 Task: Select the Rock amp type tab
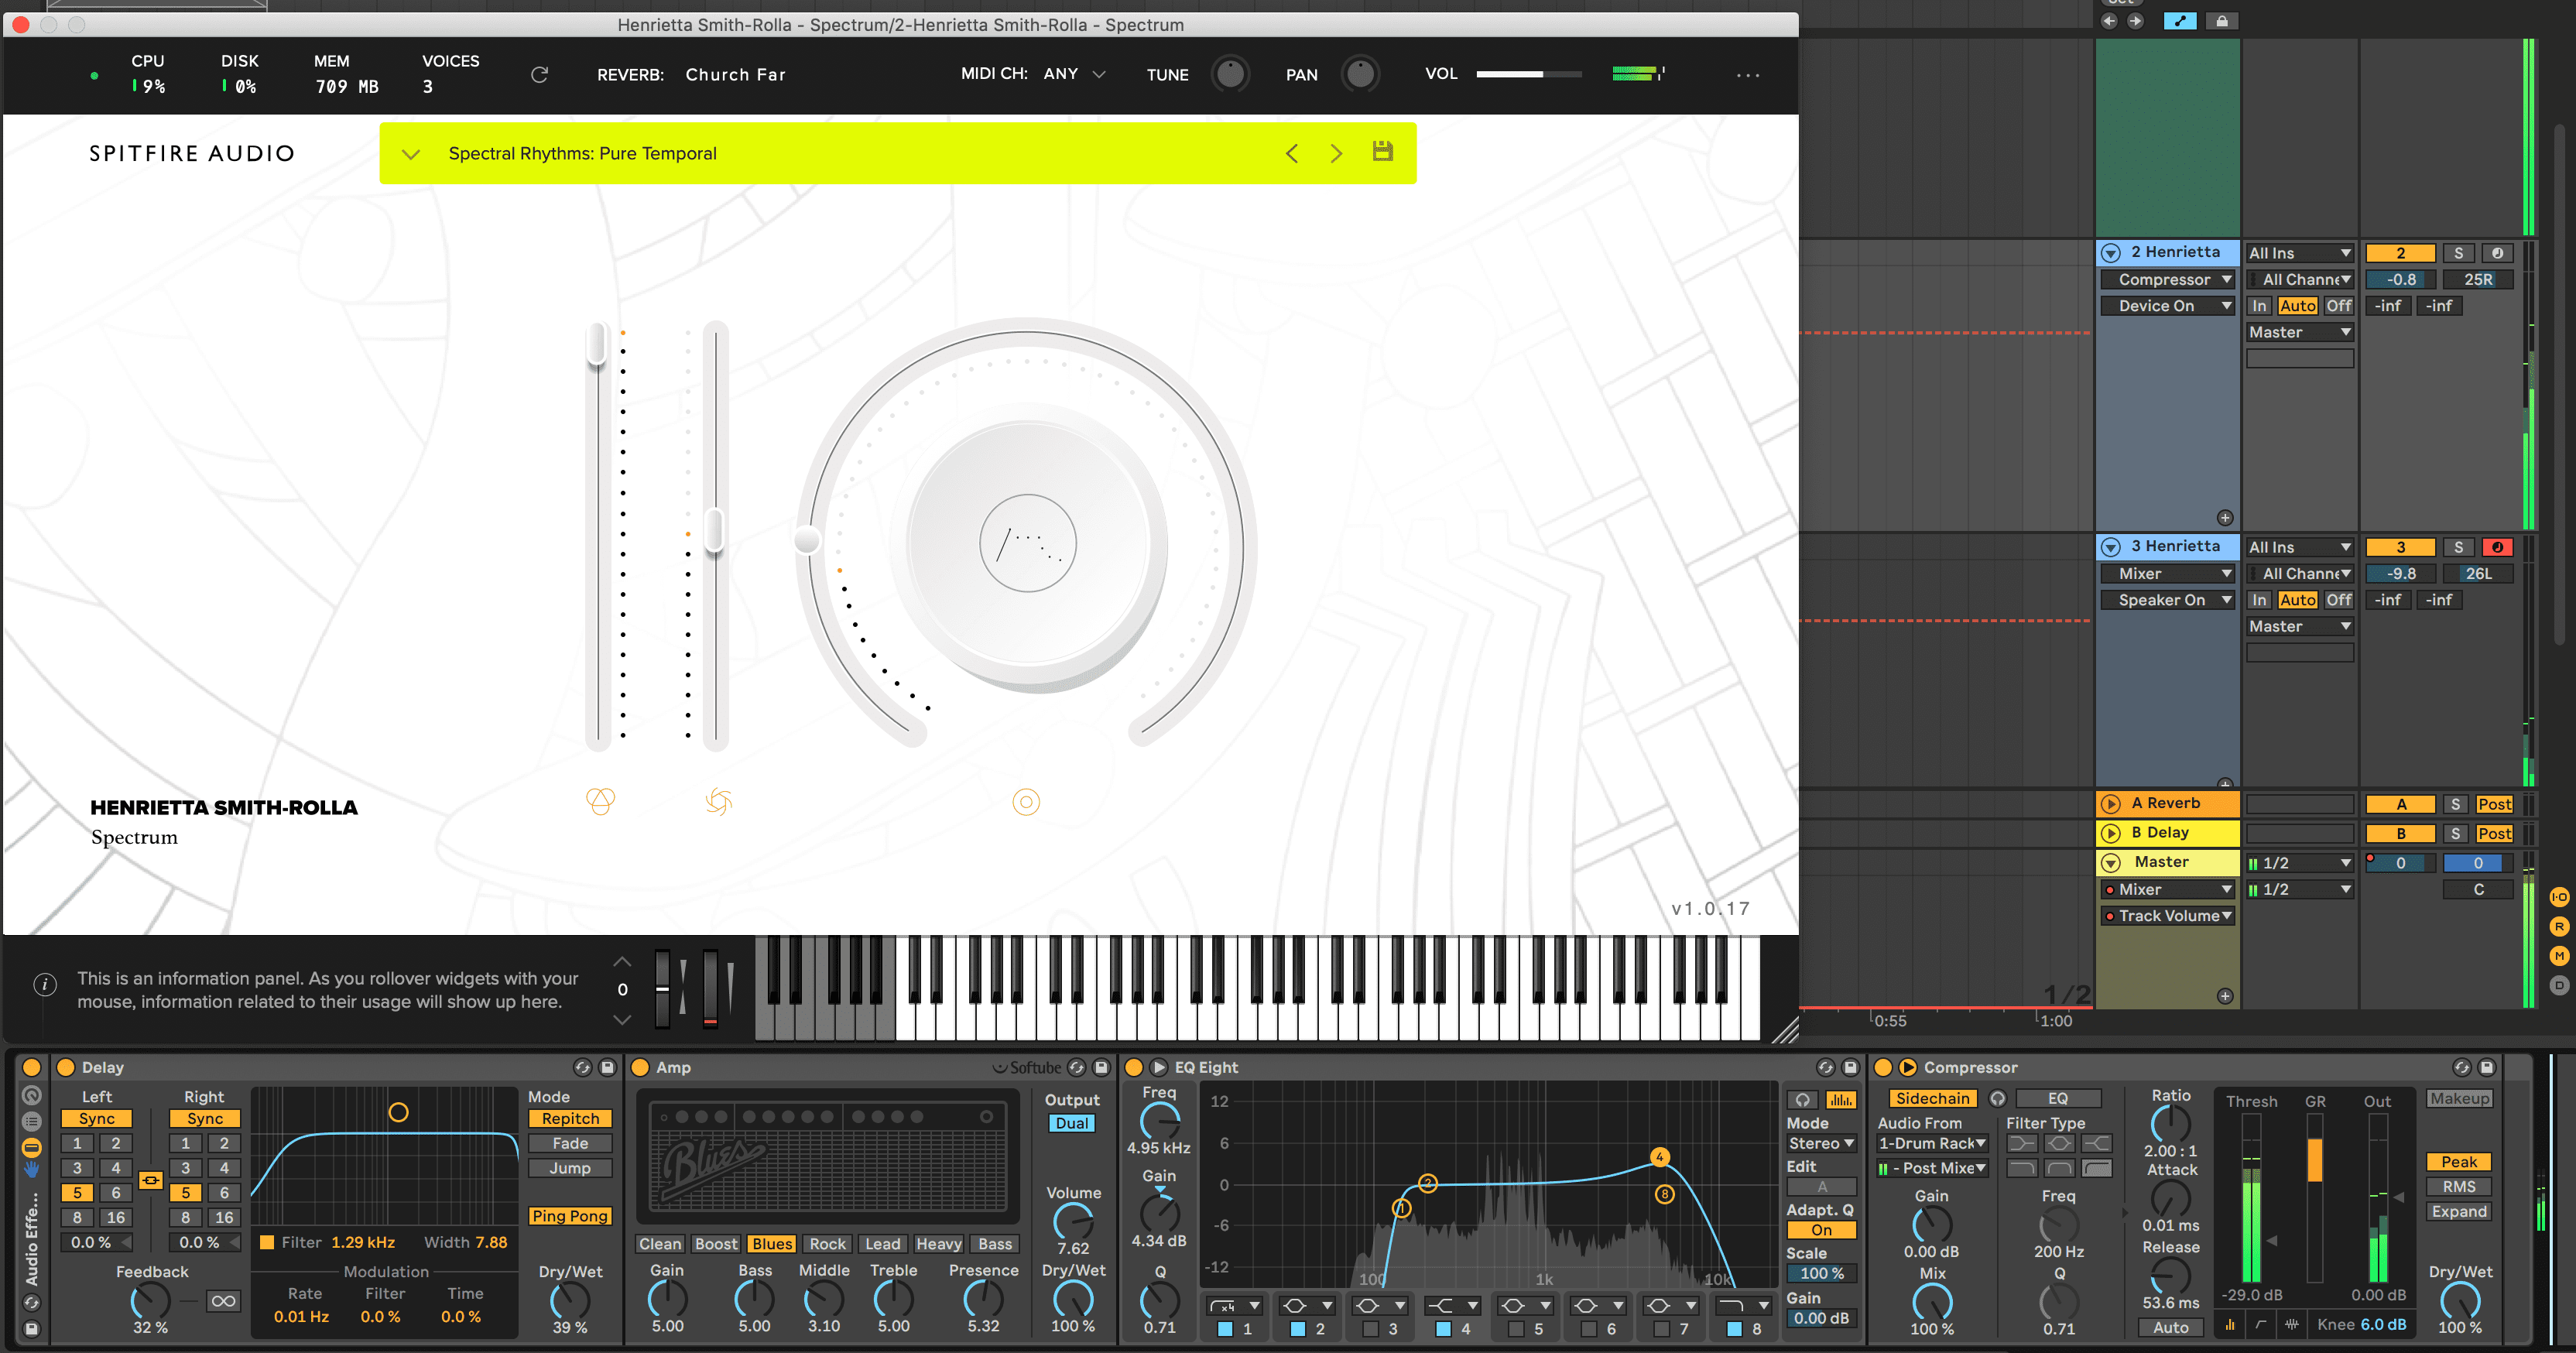[827, 1244]
